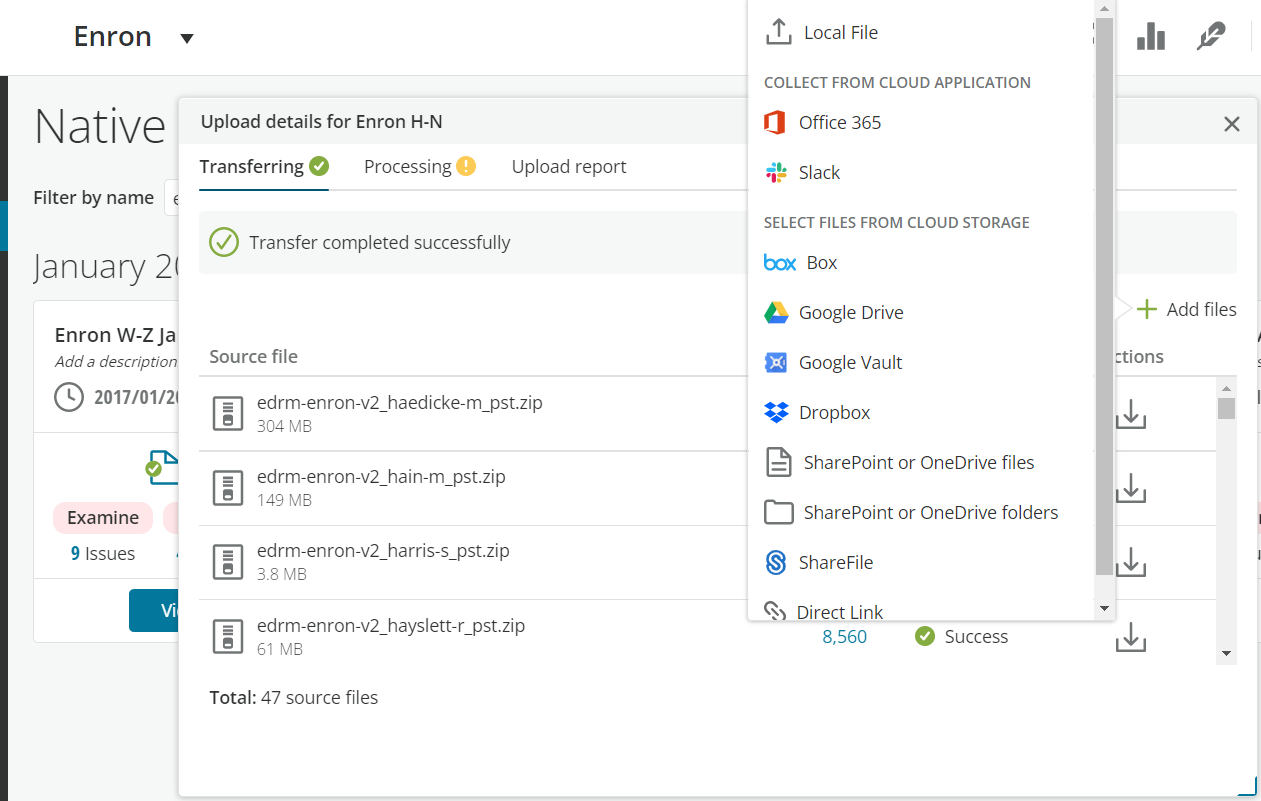Click the Source file column header
Viewport: 1261px width, 801px height.
254,356
